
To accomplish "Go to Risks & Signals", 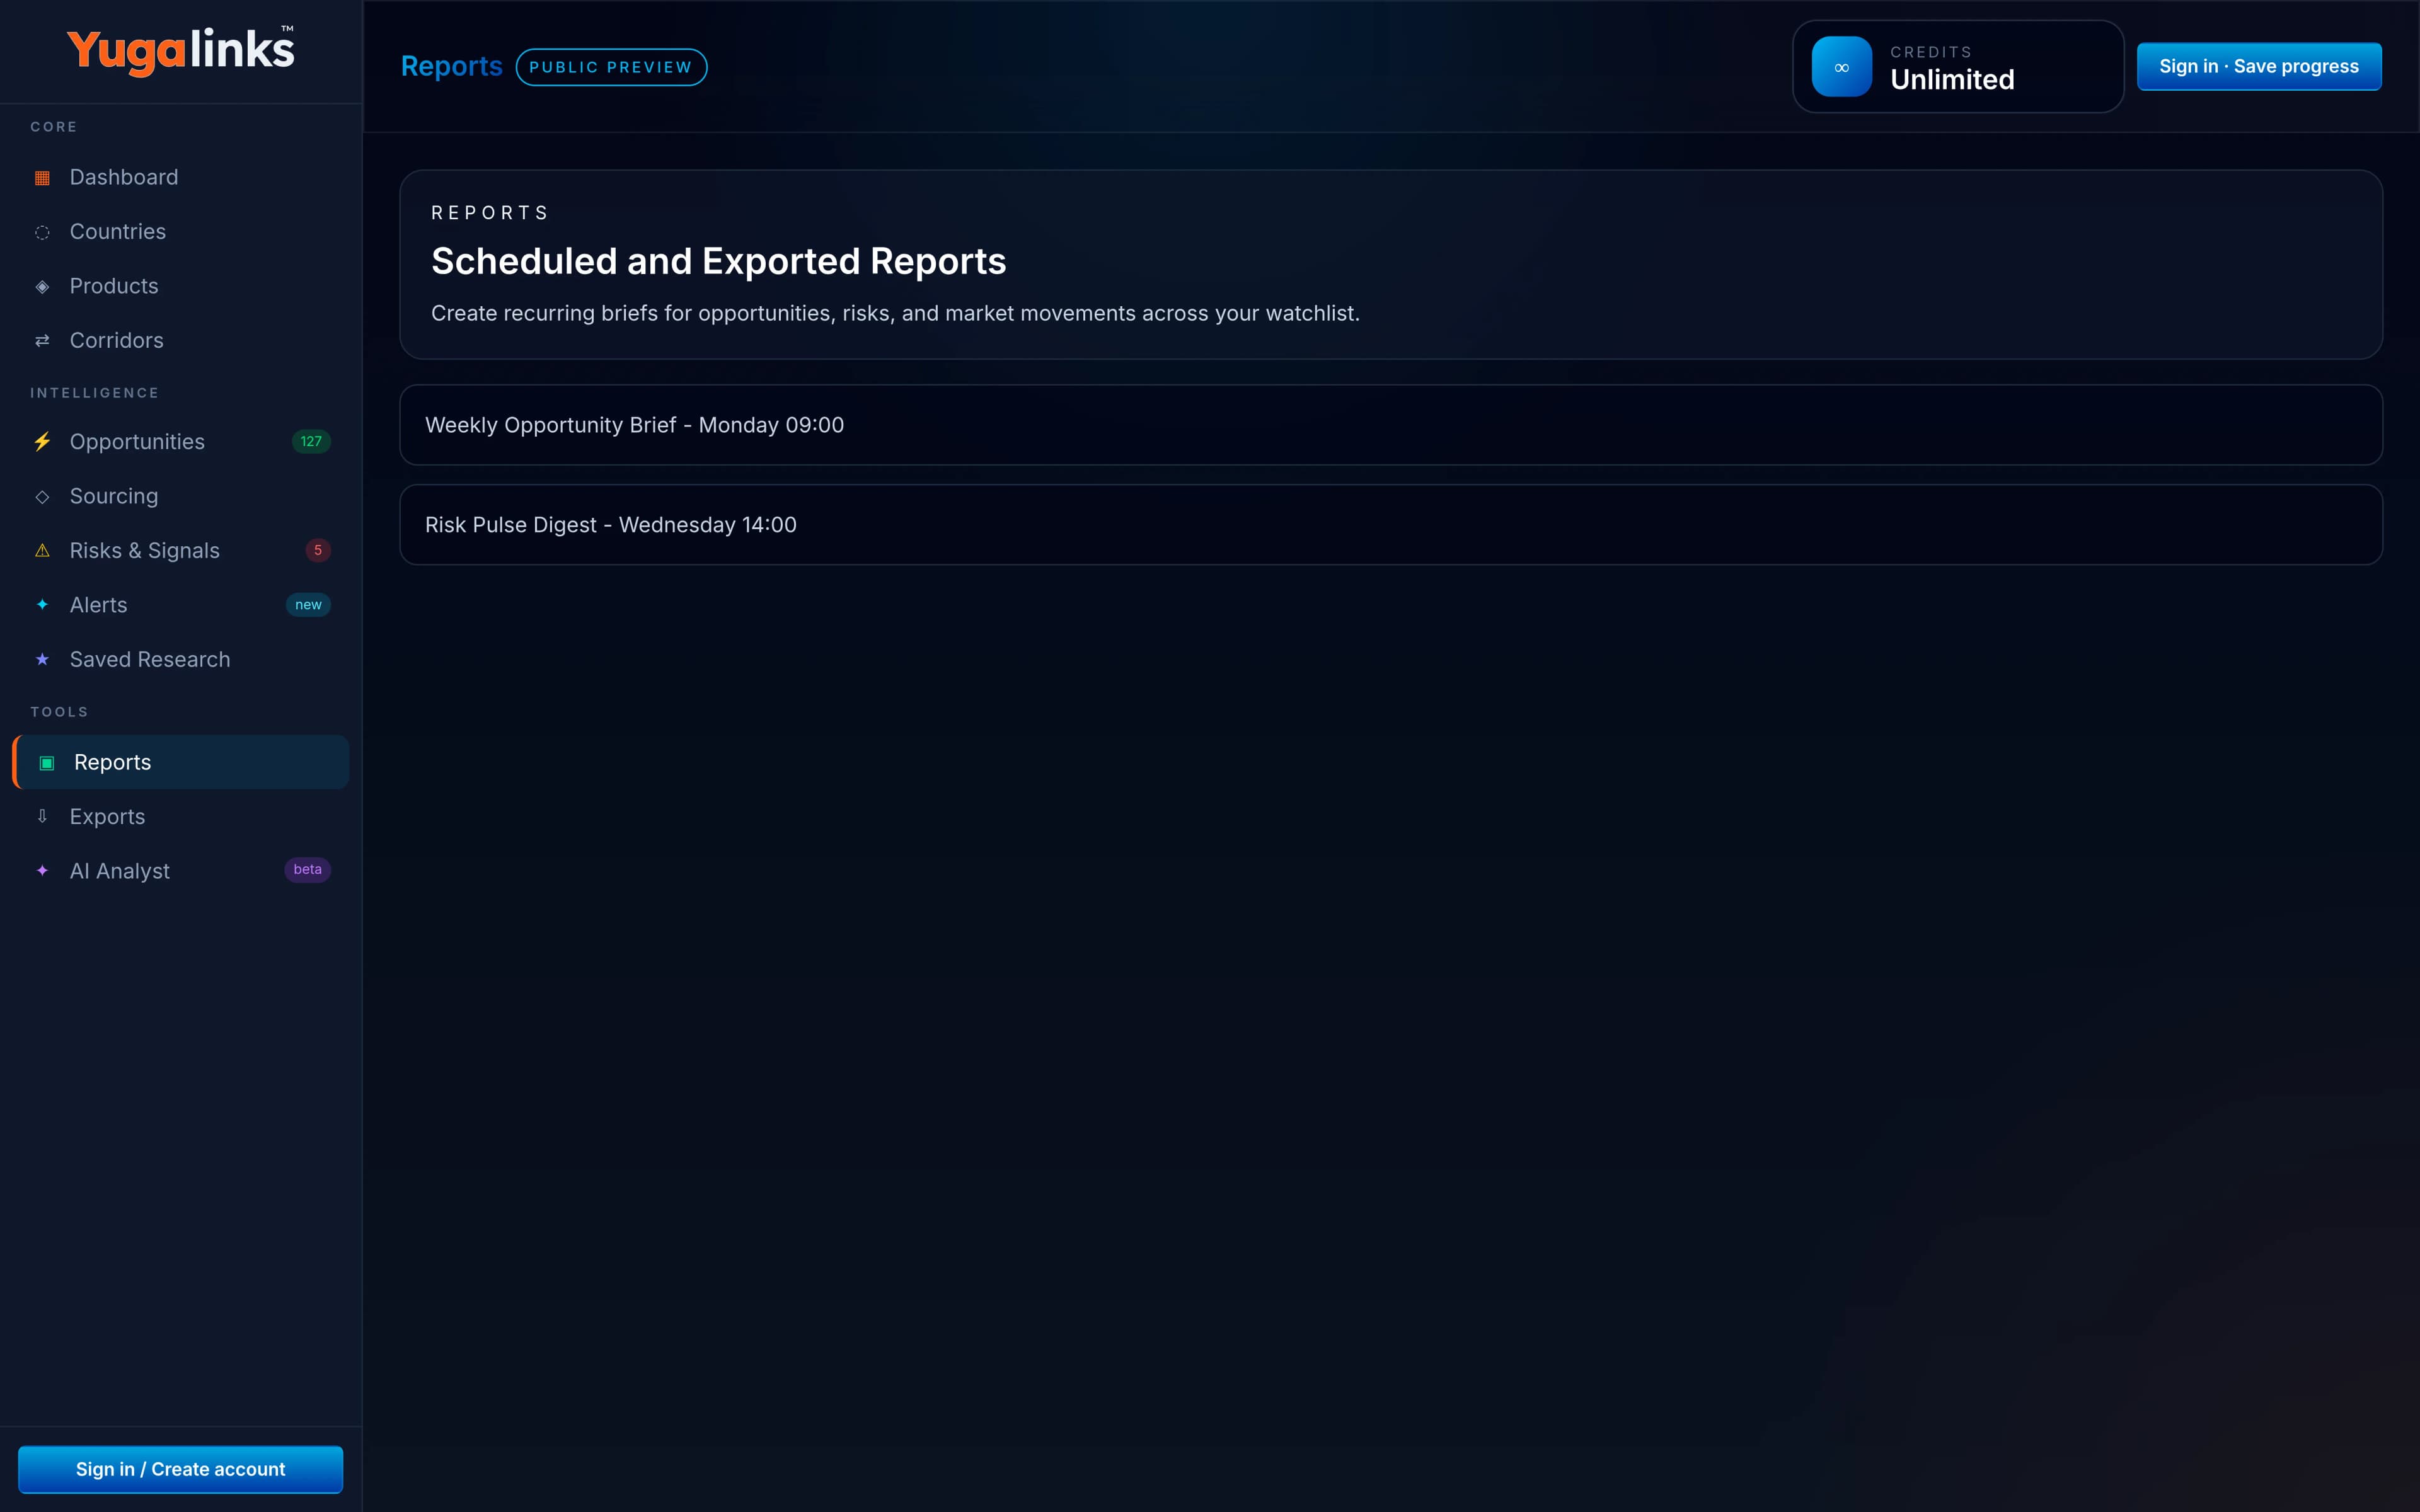I will (181, 551).
